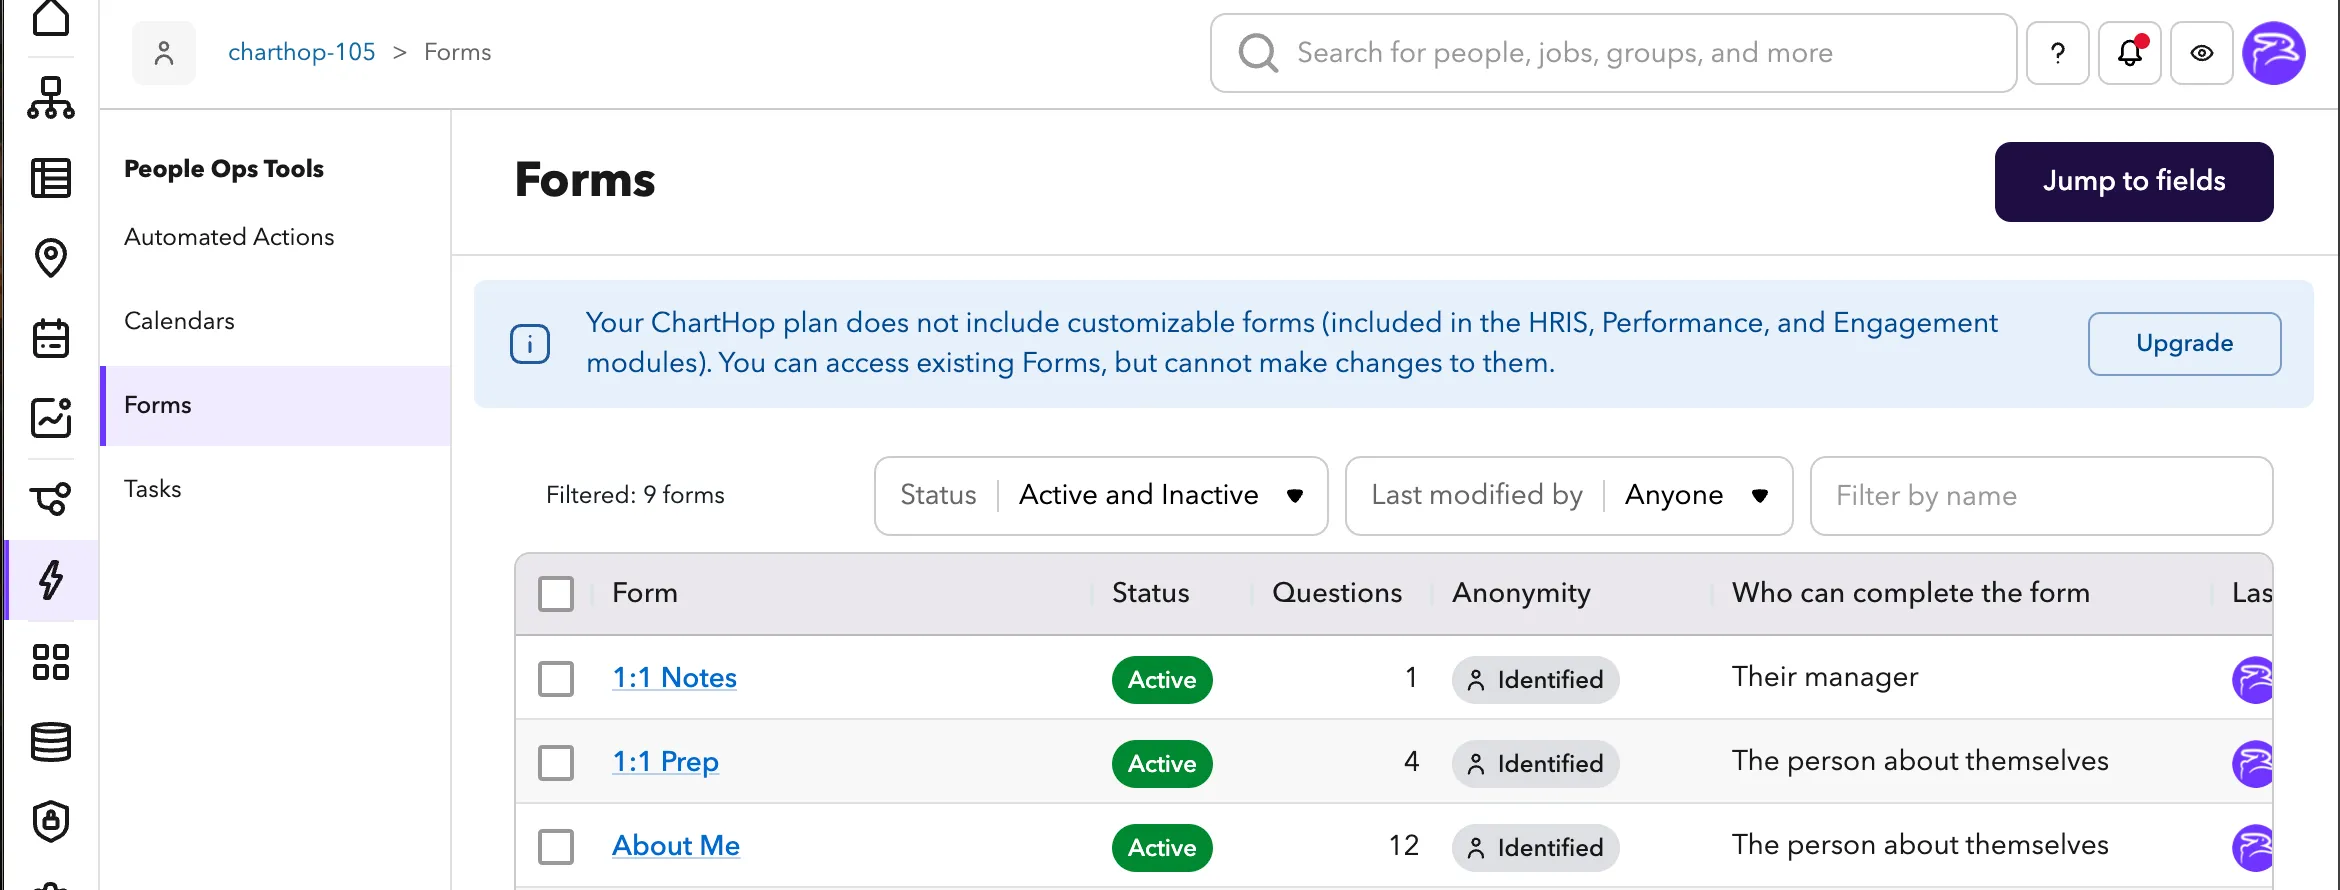The image size is (2340, 890).
Task: Click the Active badge in 1:1 Notes row
Action: pos(1162,680)
